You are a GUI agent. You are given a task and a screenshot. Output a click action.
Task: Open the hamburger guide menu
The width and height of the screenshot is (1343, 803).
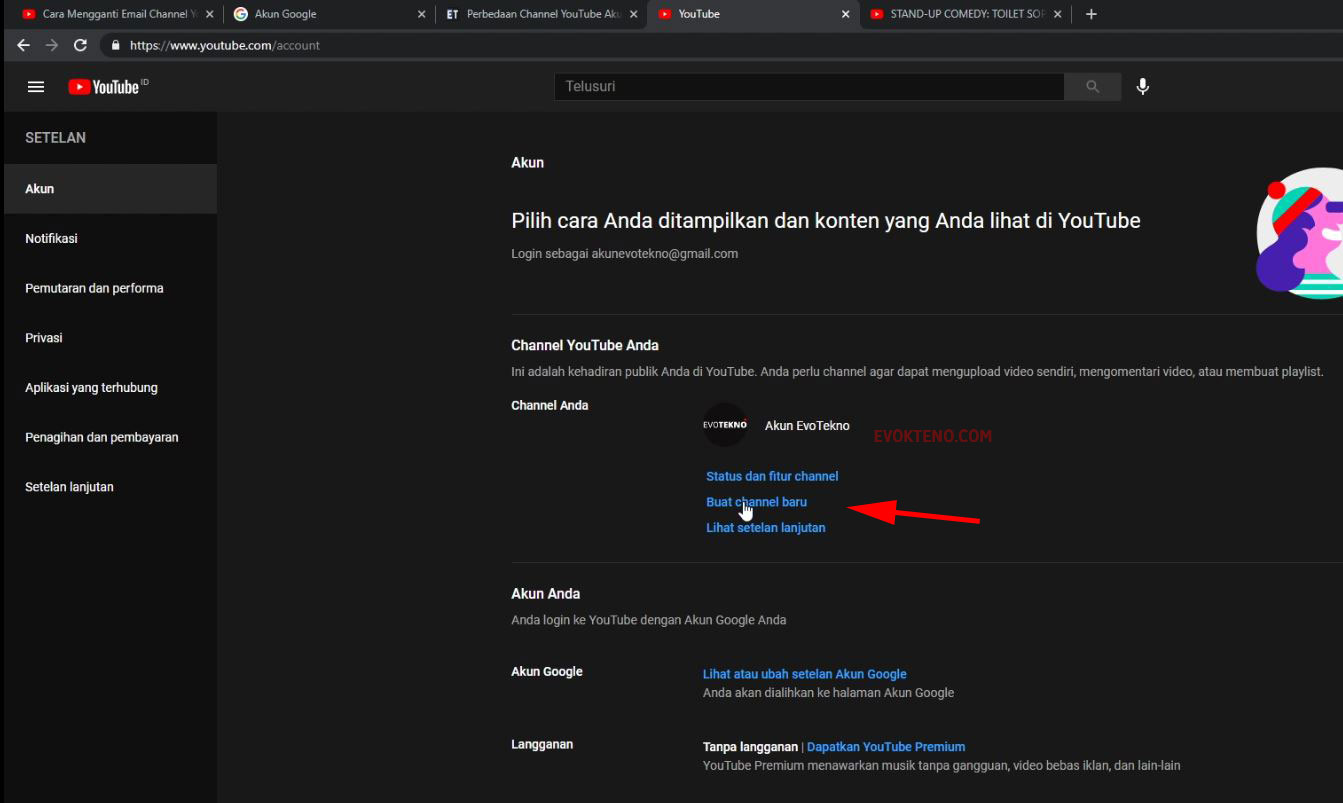36,87
